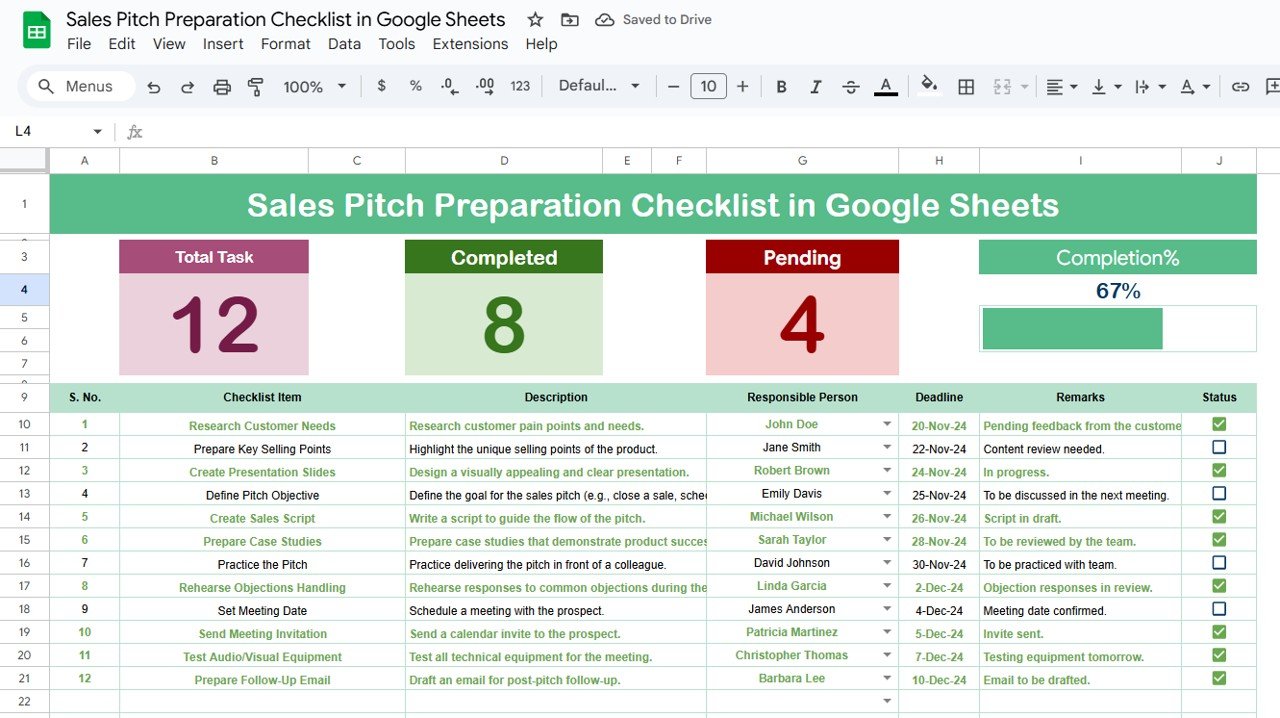
Task: Star this spreadsheet document
Action: click(x=535, y=20)
